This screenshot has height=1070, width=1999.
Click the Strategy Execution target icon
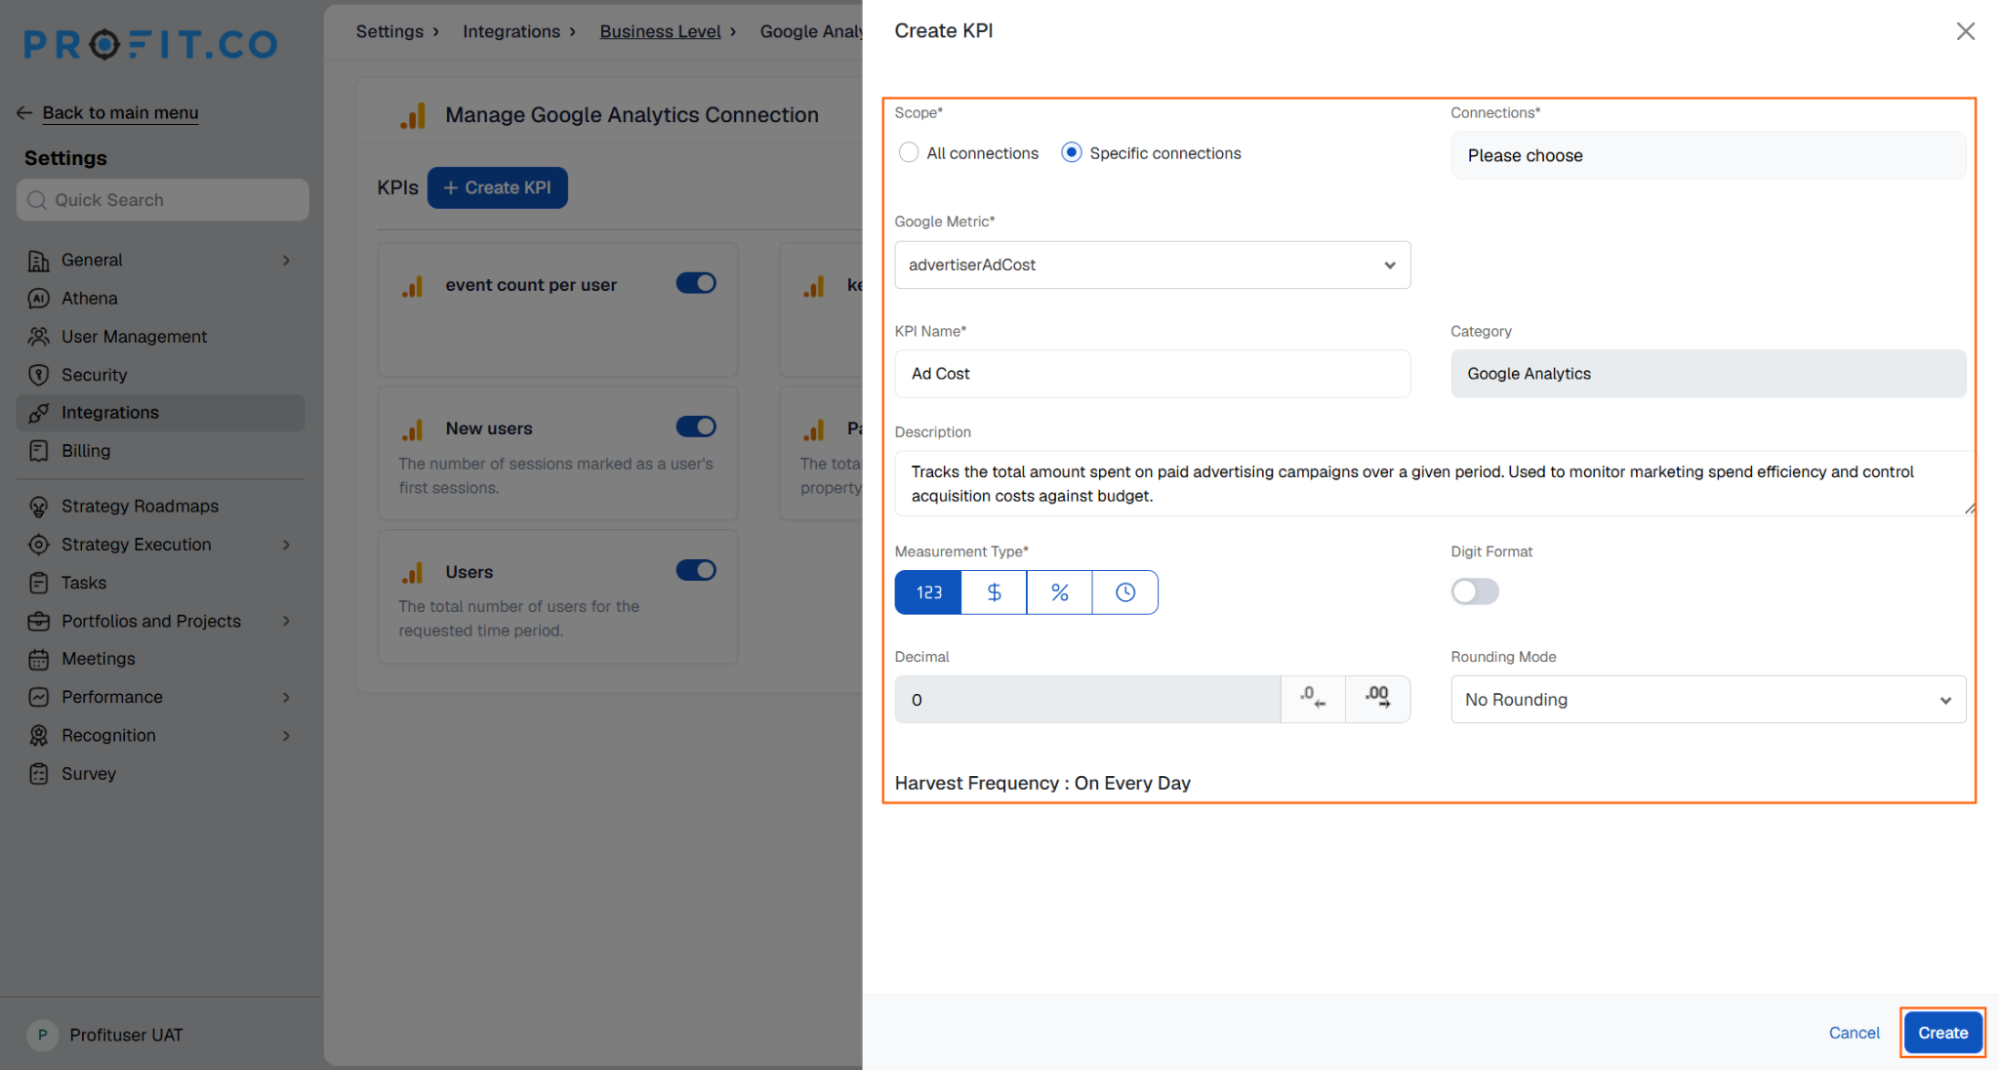tap(38, 545)
